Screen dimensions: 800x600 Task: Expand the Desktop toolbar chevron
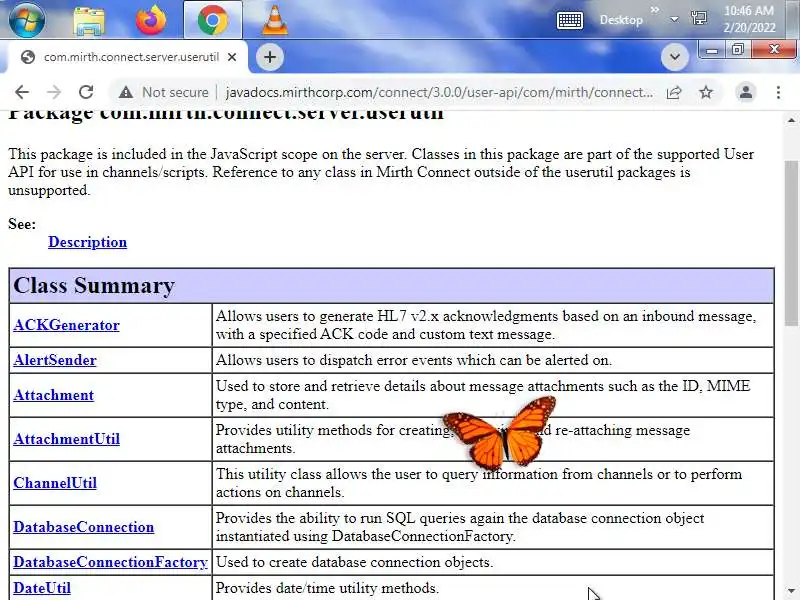(655, 9)
